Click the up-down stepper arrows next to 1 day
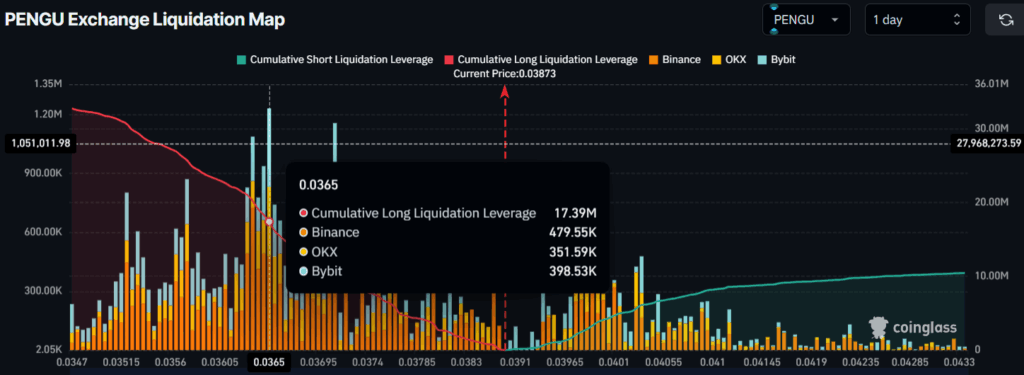The width and height of the screenshot is (1024, 375). [x=957, y=20]
